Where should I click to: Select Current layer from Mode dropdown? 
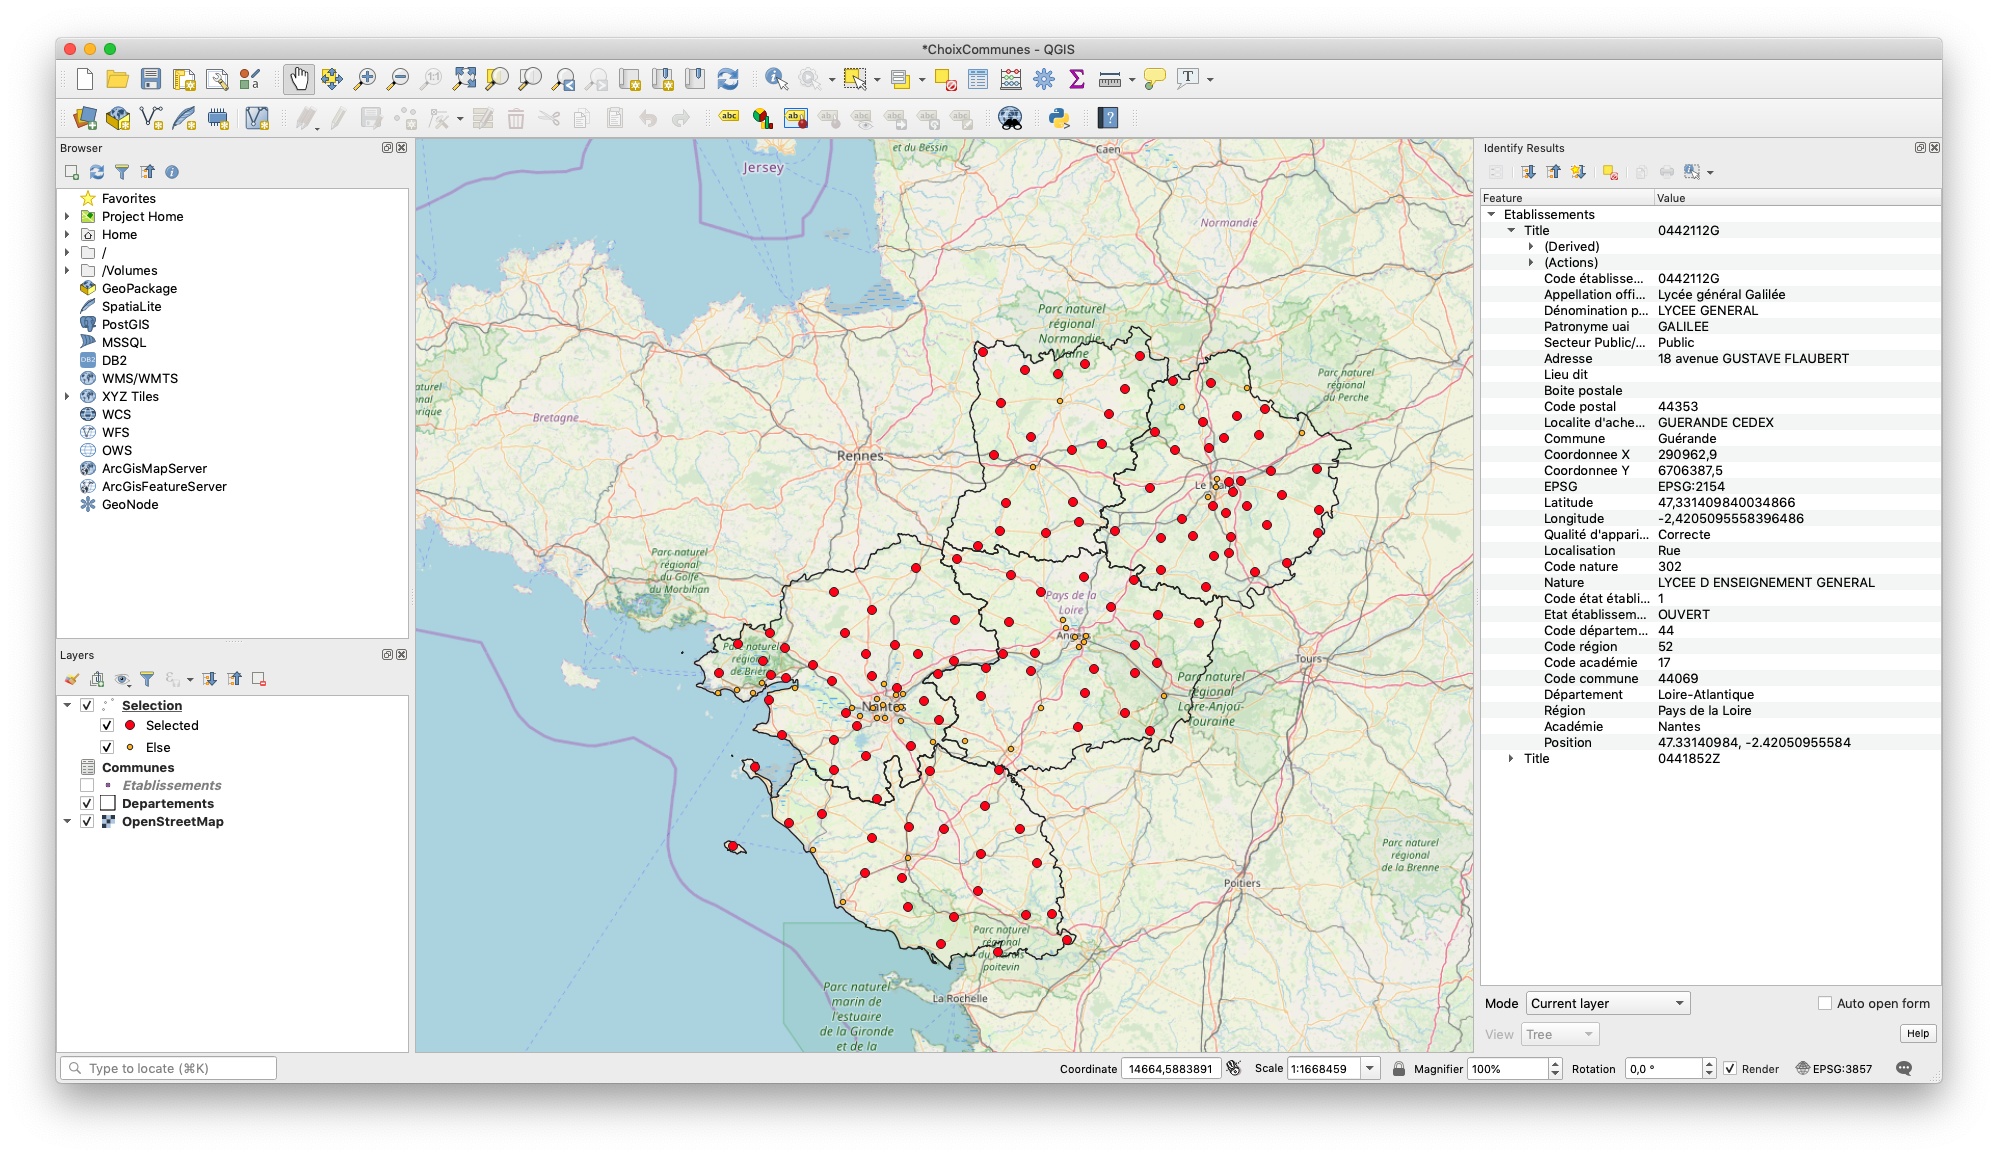tap(1603, 1003)
